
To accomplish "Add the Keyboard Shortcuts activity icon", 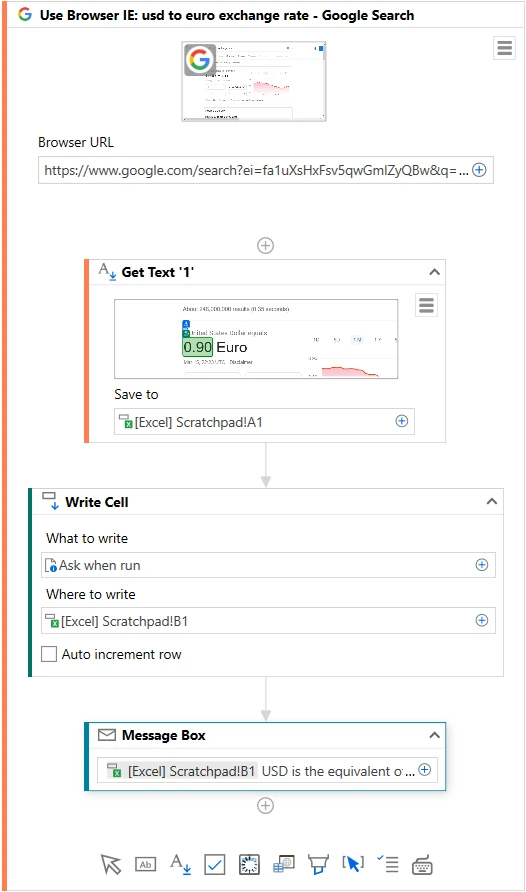I will coord(422,865).
